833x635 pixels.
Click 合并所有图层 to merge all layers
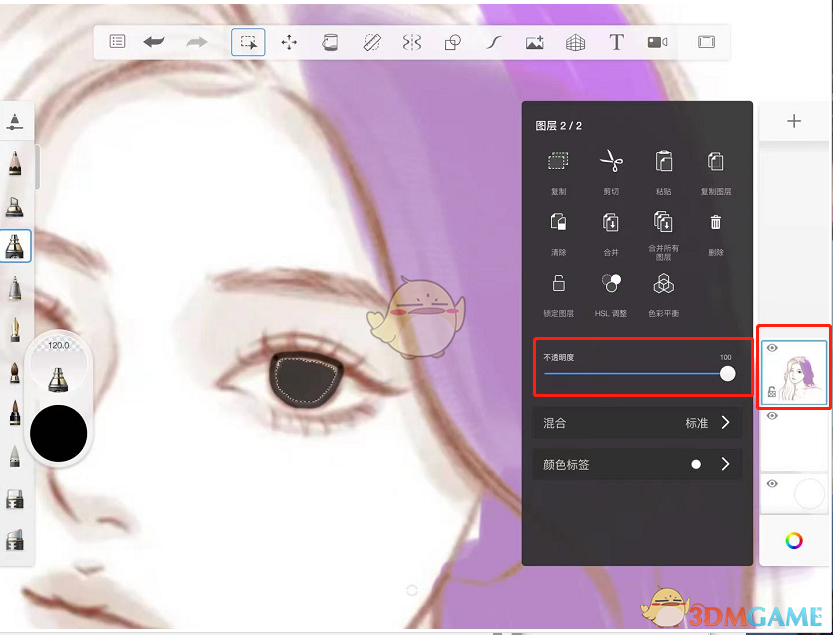663,222
